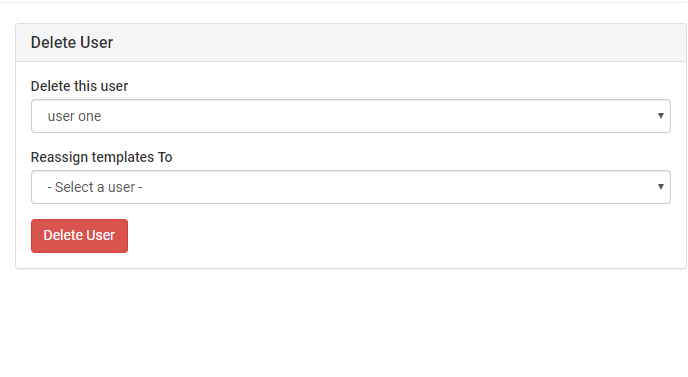The image size is (688, 377).
Task: Select the "user one" text in the combo box
Action: point(74,116)
